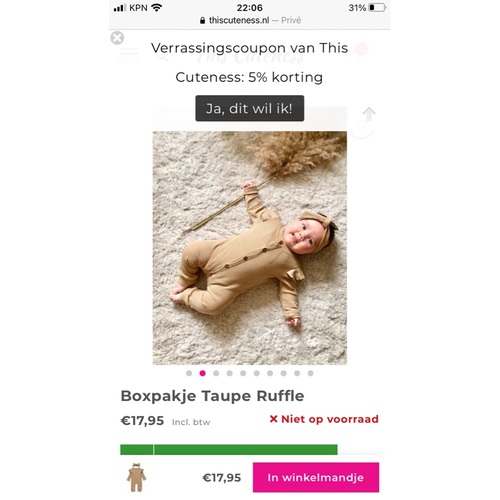Image resolution: width=500 pixels, height=500 pixels.
Task: Select the sixth carousel dot
Action: [x=256, y=373]
